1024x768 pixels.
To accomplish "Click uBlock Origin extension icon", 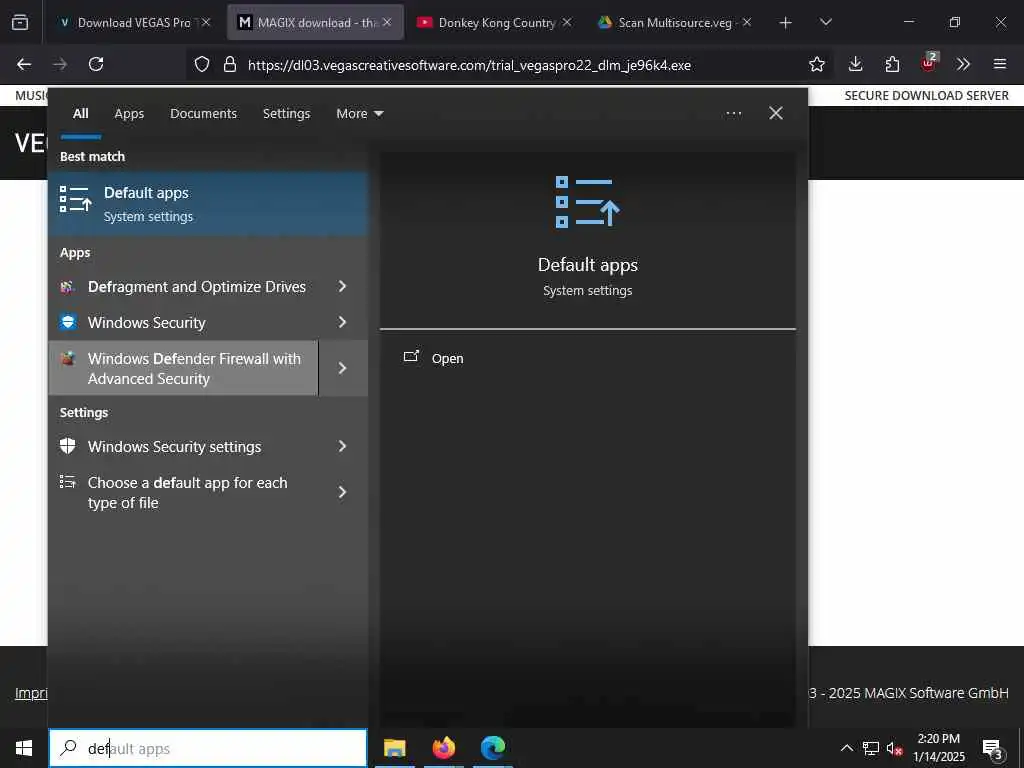I will tap(928, 63).
